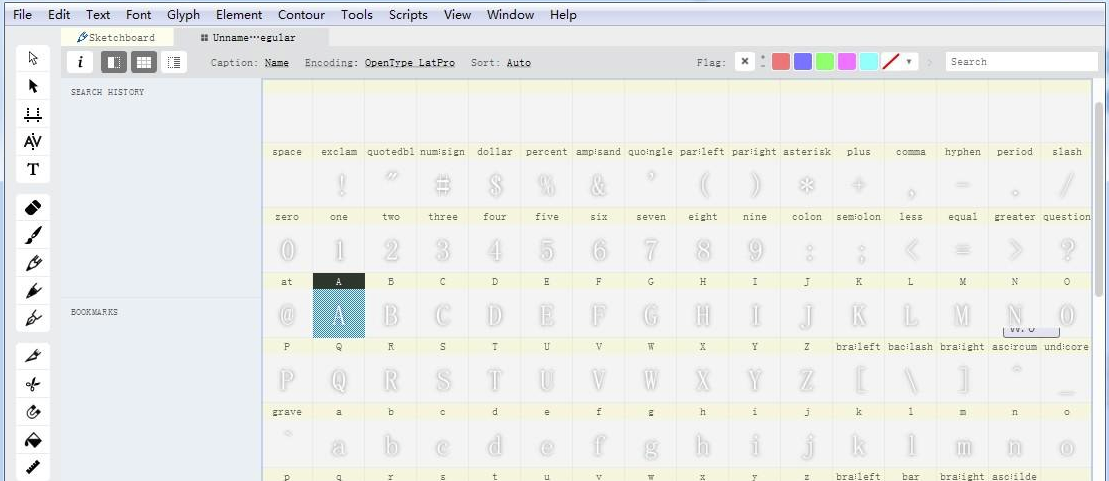Switch to the Sketchboard tab
Image resolution: width=1109 pixels, height=481 pixels.
117,37
